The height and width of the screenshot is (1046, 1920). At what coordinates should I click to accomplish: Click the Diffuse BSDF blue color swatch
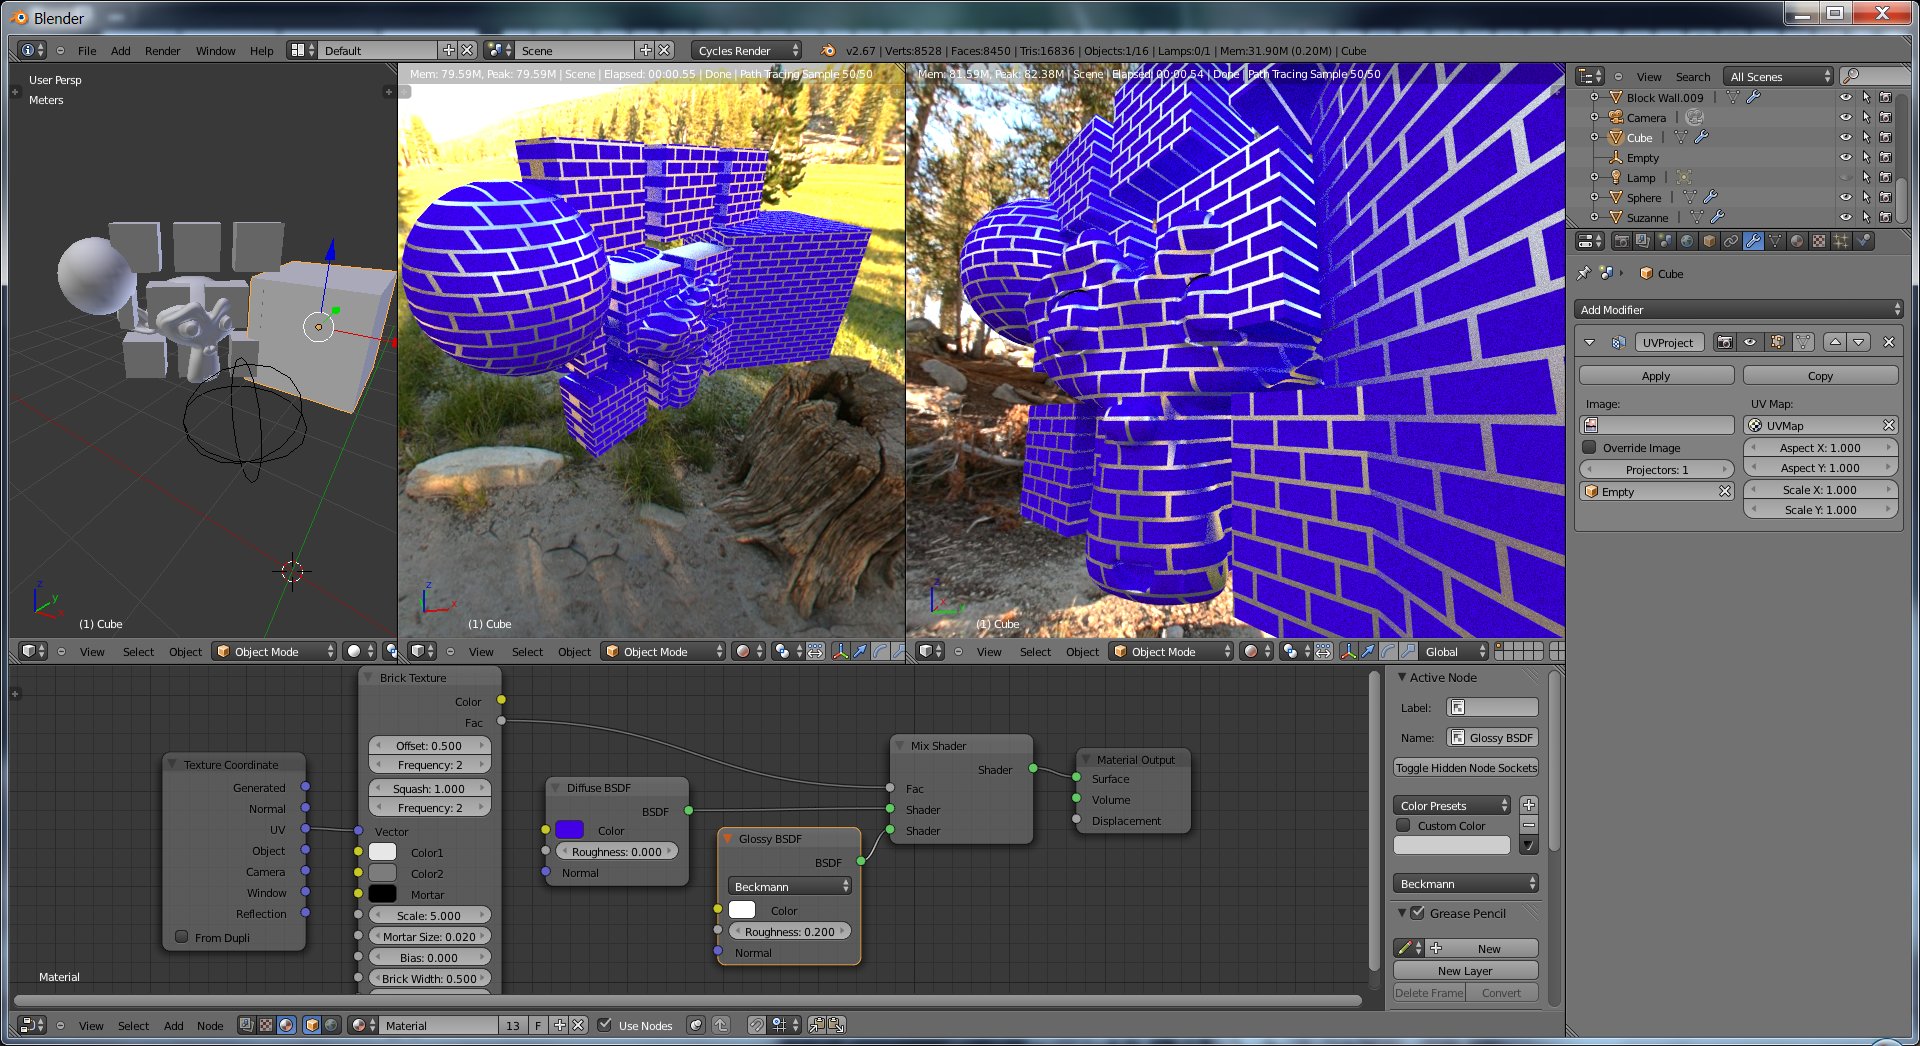[x=569, y=830]
